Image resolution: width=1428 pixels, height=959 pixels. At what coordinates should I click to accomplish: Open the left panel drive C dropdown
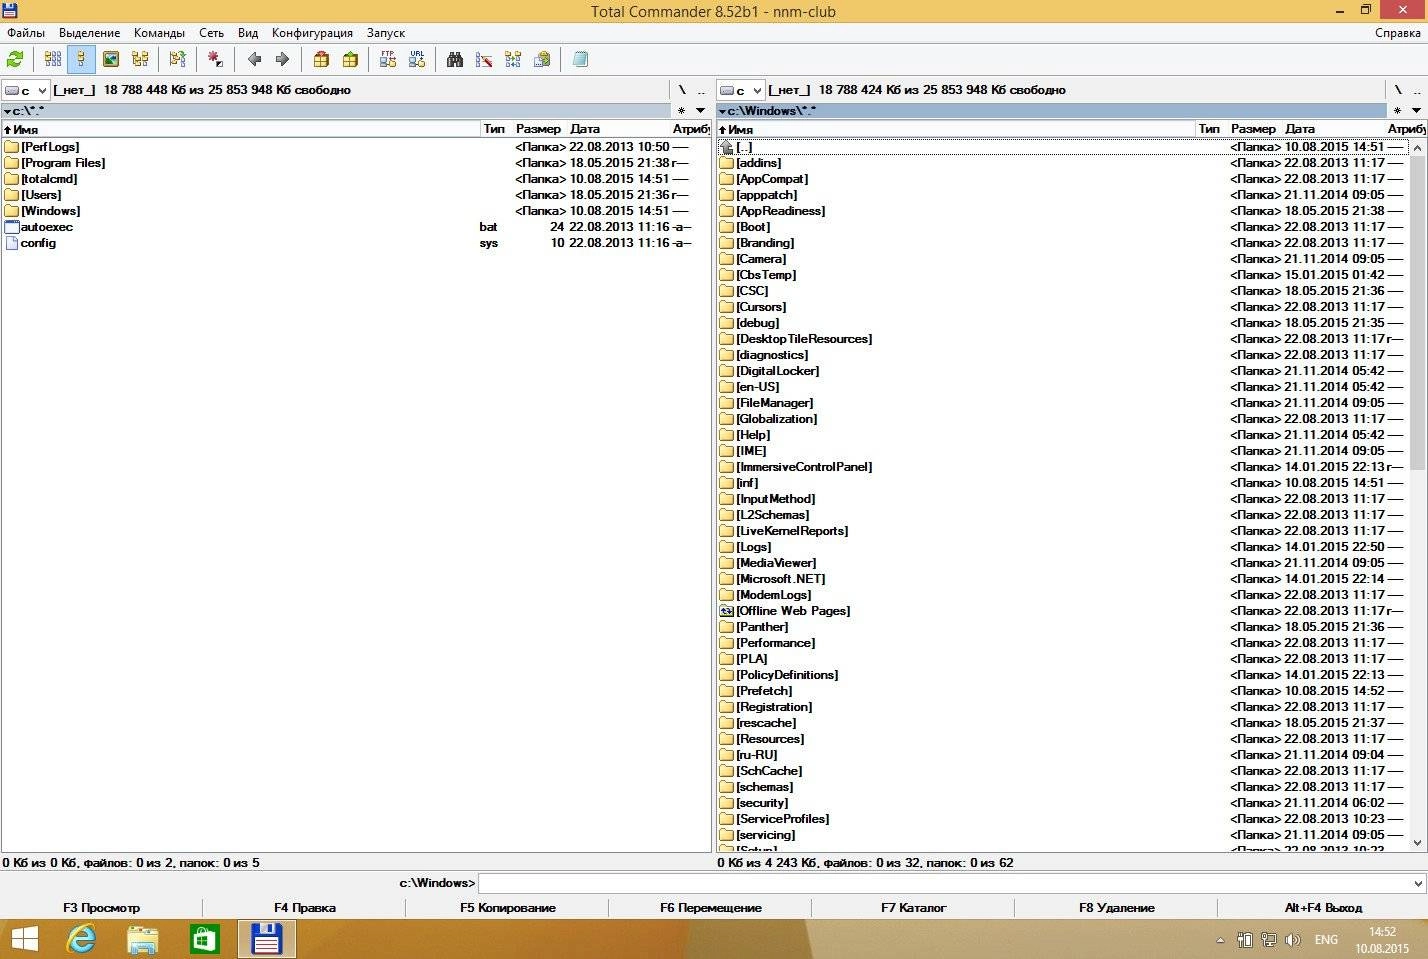point(26,90)
